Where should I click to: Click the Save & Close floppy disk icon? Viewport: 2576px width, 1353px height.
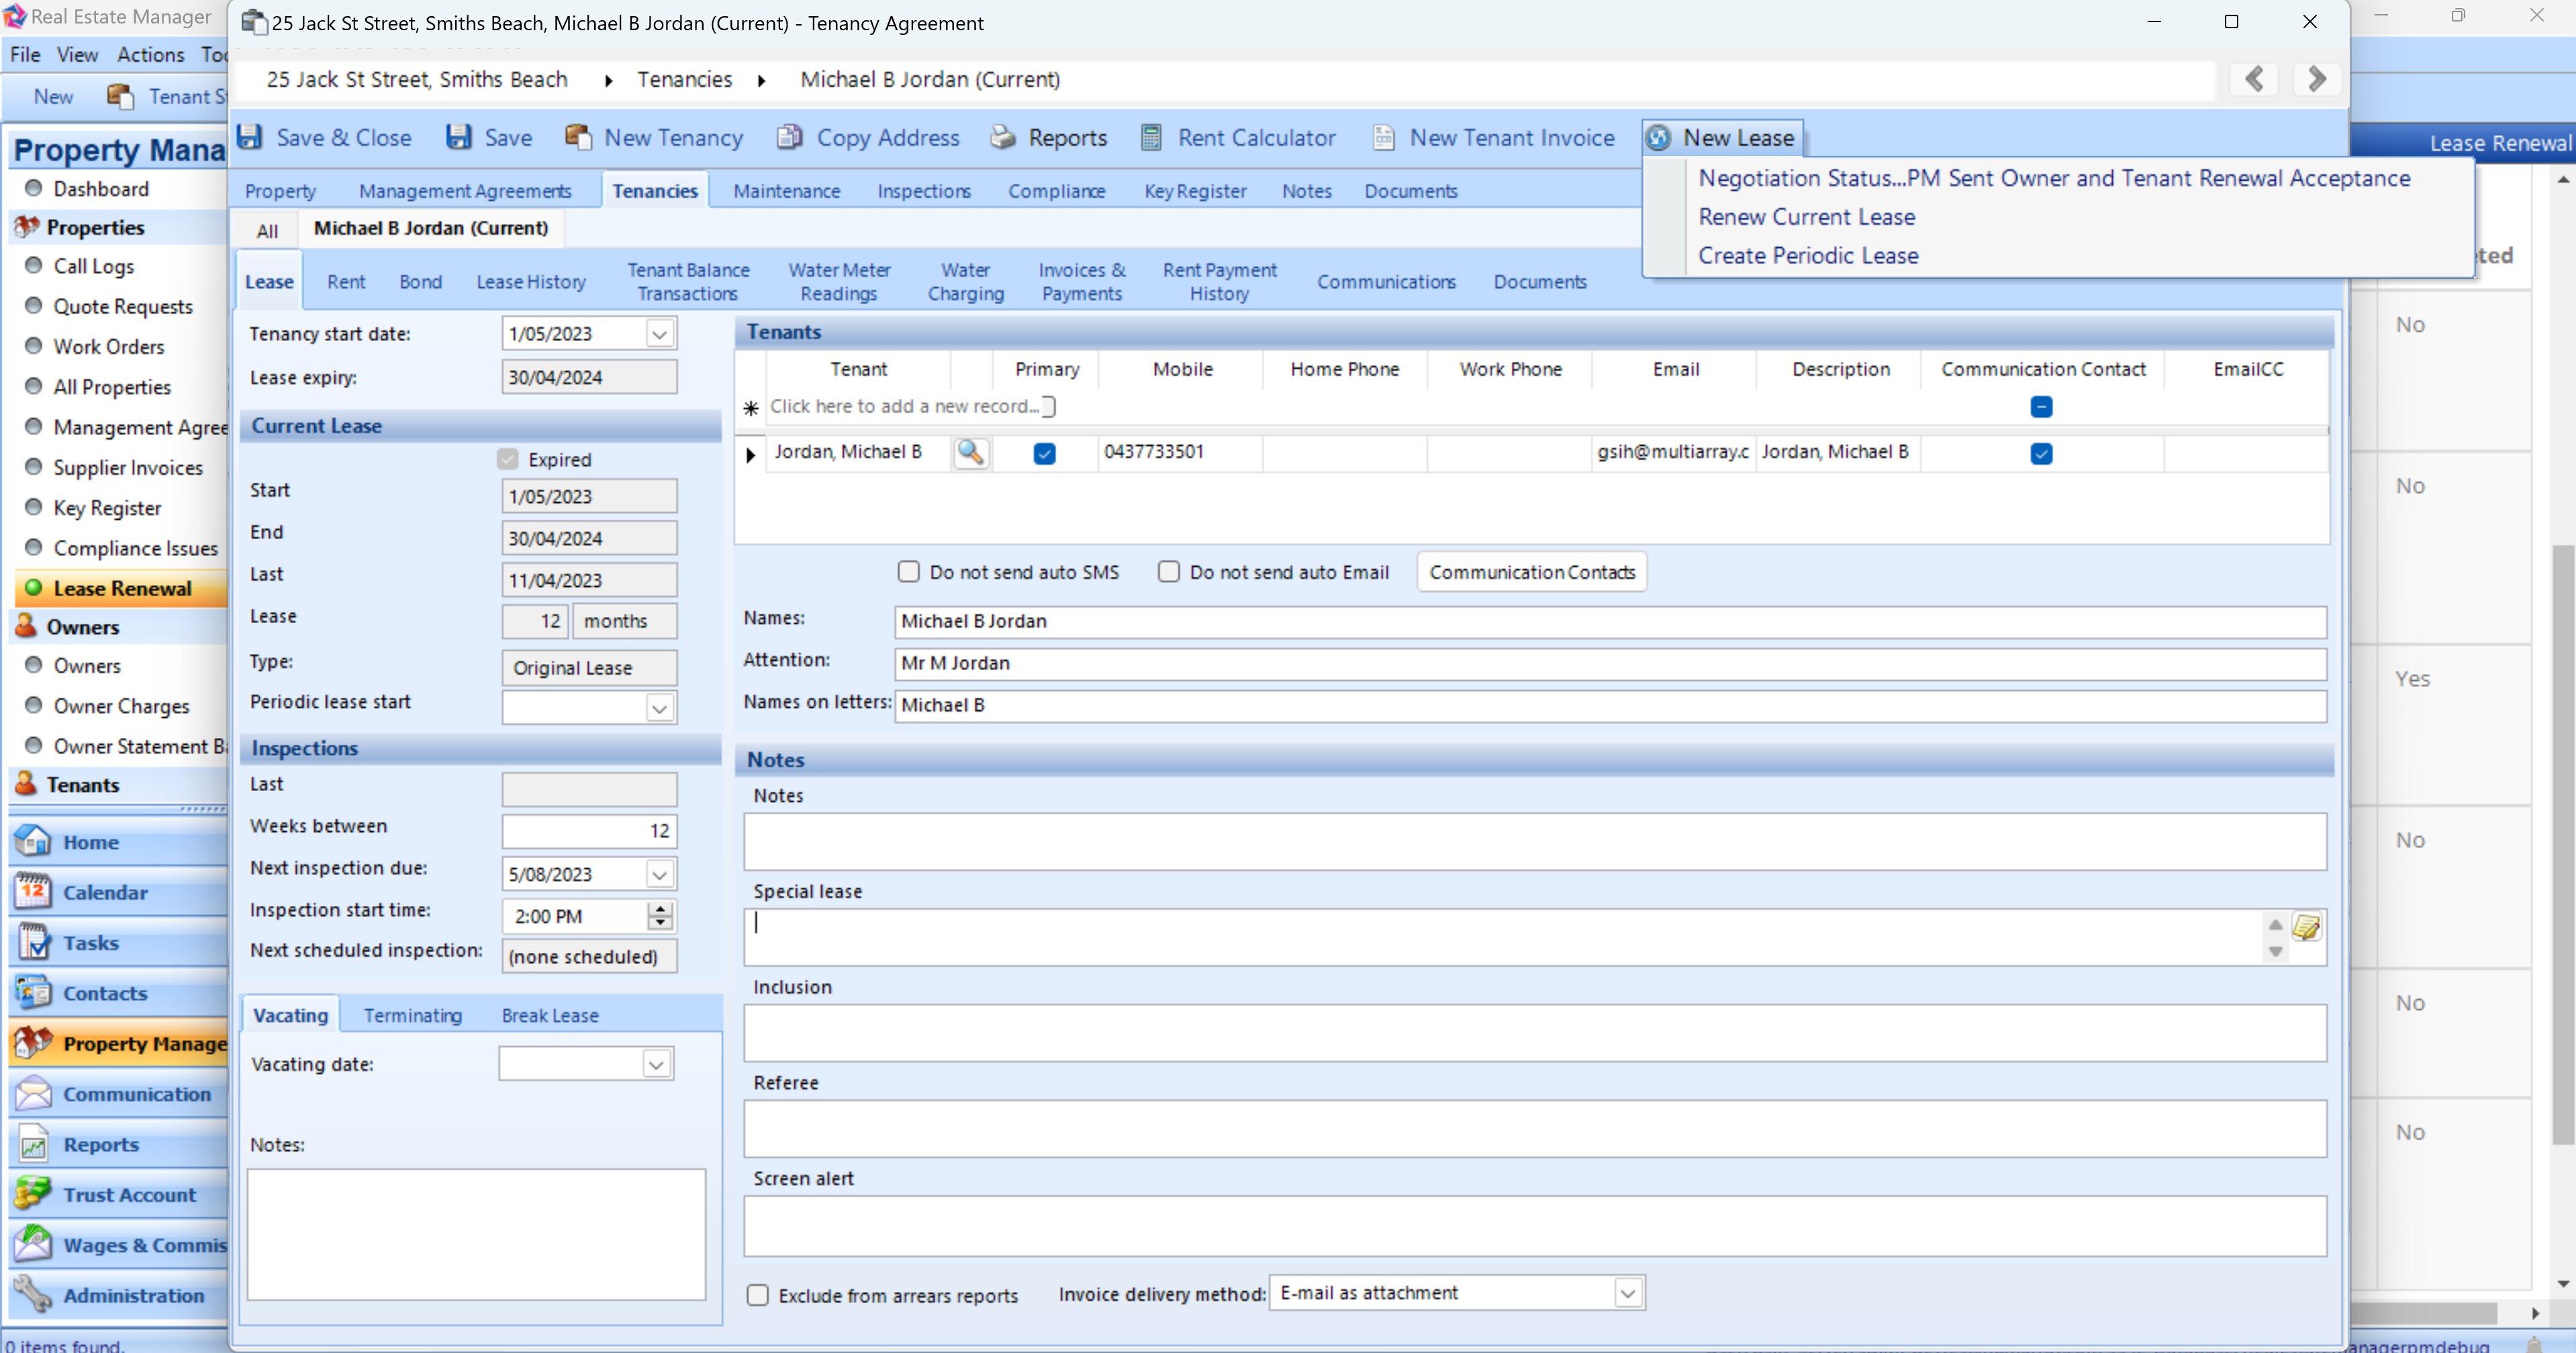tap(250, 137)
